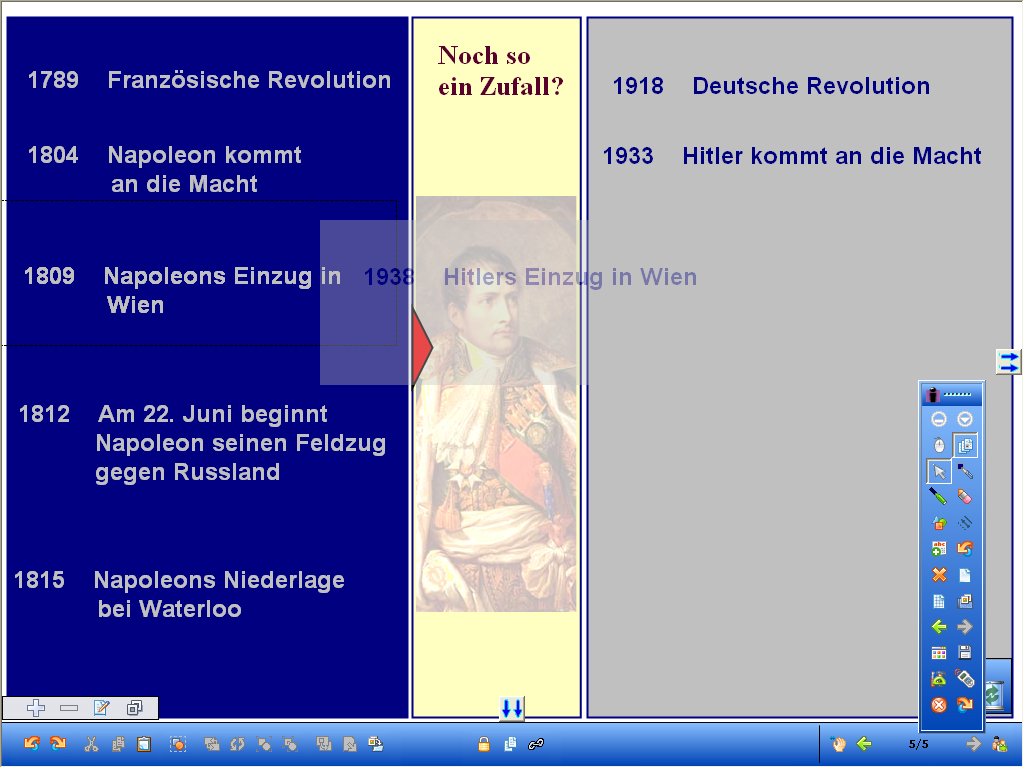The image size is (1024, 768).
Task: Go to previous page with bottom bar green arrow
Action: click(864, 744)
